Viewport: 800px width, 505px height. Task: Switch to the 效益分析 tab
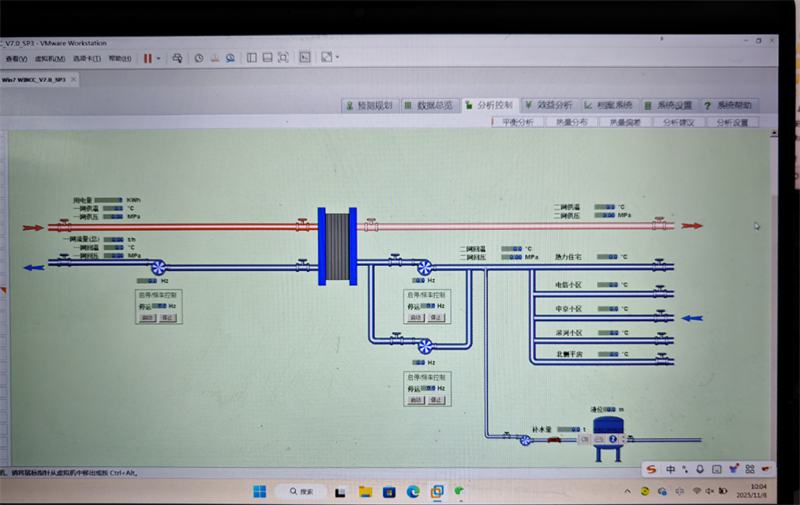pyautogui.click(x=549, y=105)
